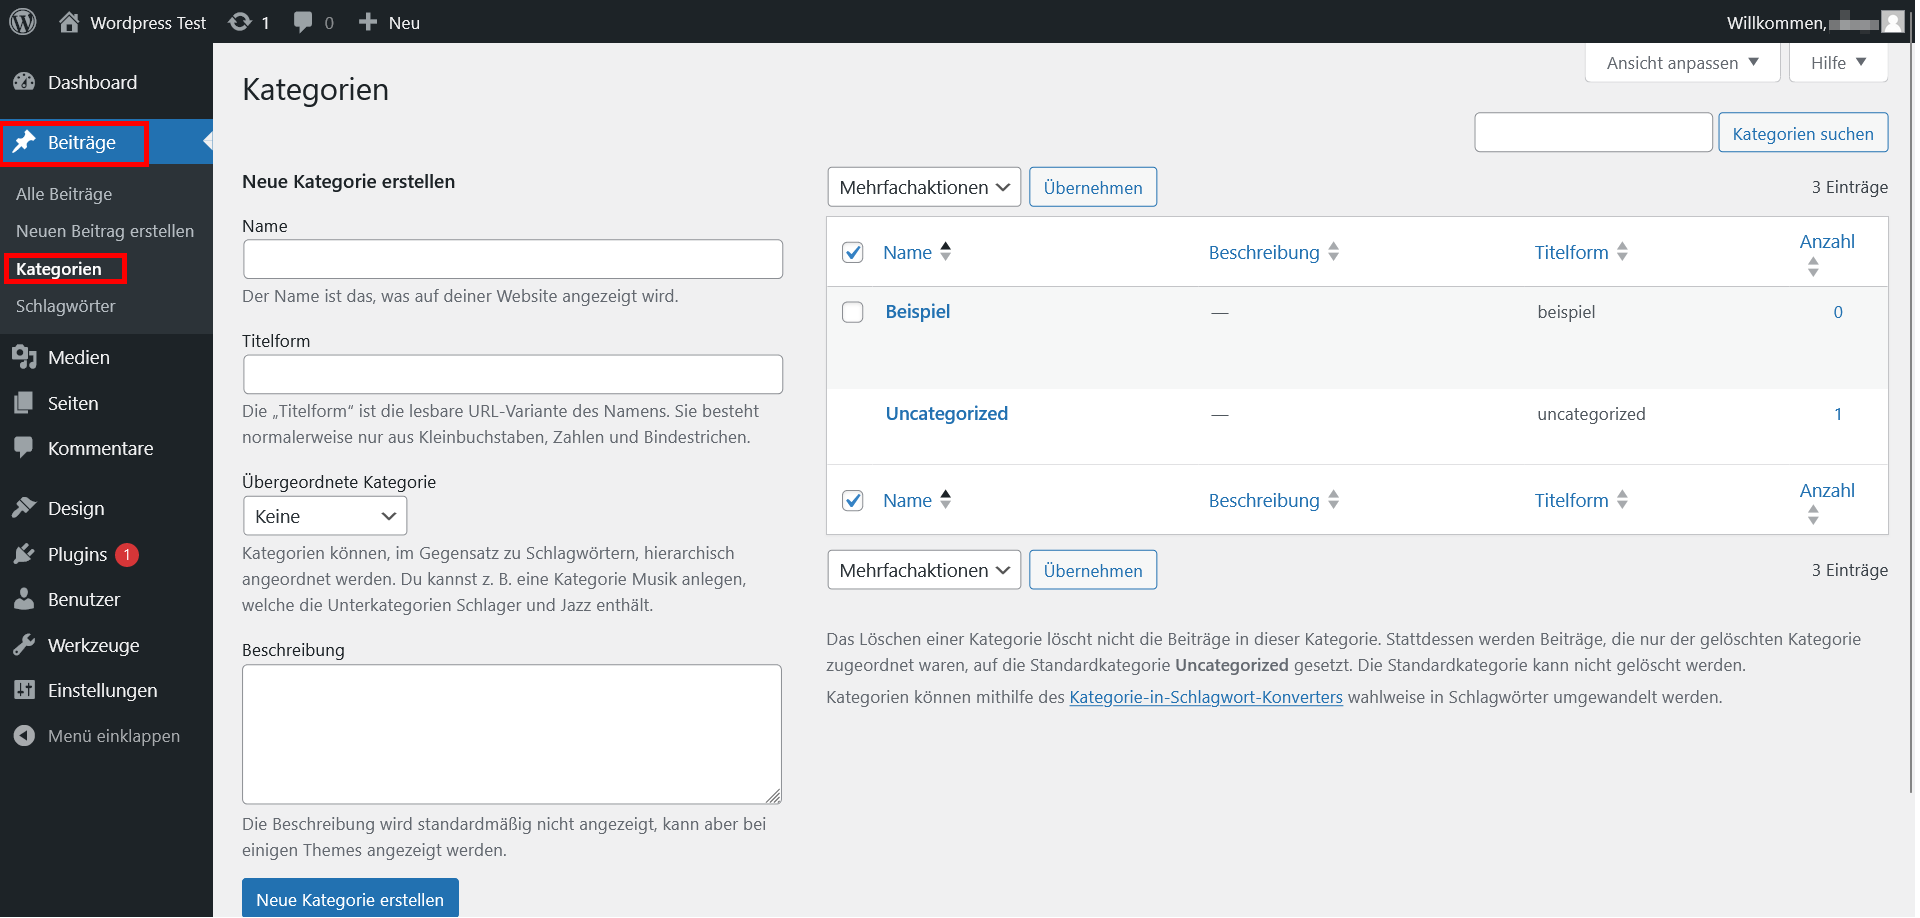The height and width of the screenshot is (918, 1920).
Task: Click the category search input field
Action: [x=1593, y=132]
